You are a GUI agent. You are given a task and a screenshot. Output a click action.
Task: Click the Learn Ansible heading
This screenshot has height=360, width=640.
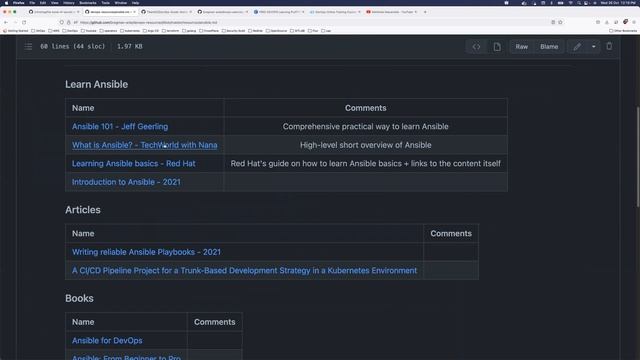click(x=96, y=84)
